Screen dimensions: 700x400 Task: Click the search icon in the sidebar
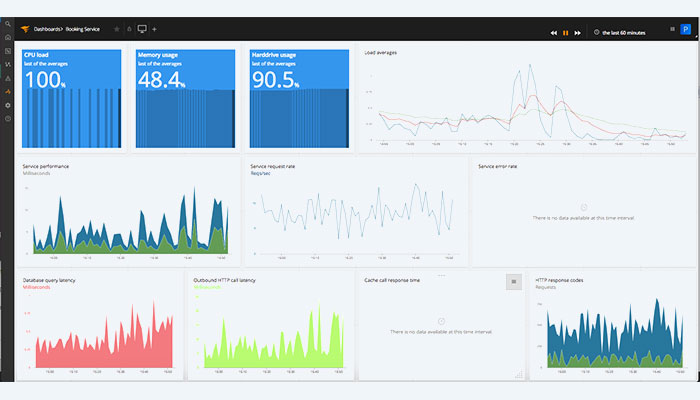[x=8, y=23]
